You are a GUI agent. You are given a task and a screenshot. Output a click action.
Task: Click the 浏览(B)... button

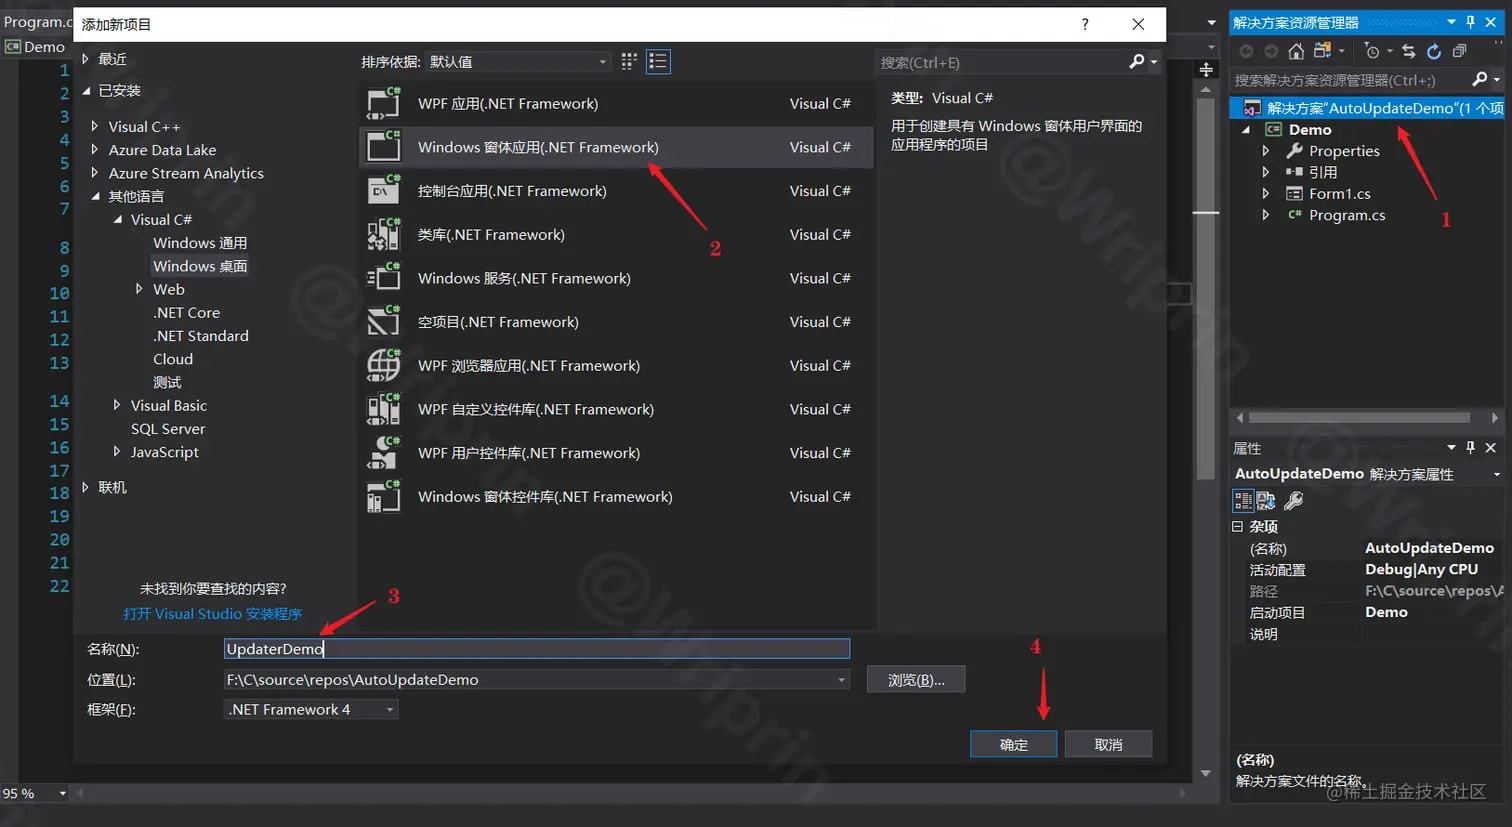[x=916, y=680]
